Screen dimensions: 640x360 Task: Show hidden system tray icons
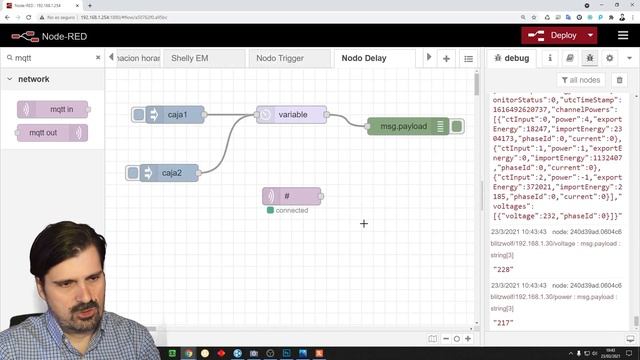coord(571,353)
